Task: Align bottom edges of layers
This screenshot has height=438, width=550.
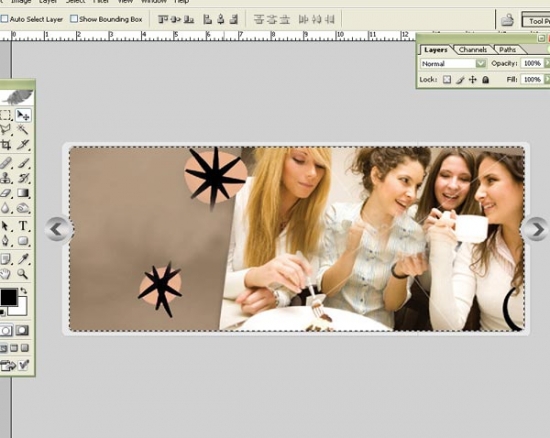Action: pyautogui.click(x=189, y=19)
